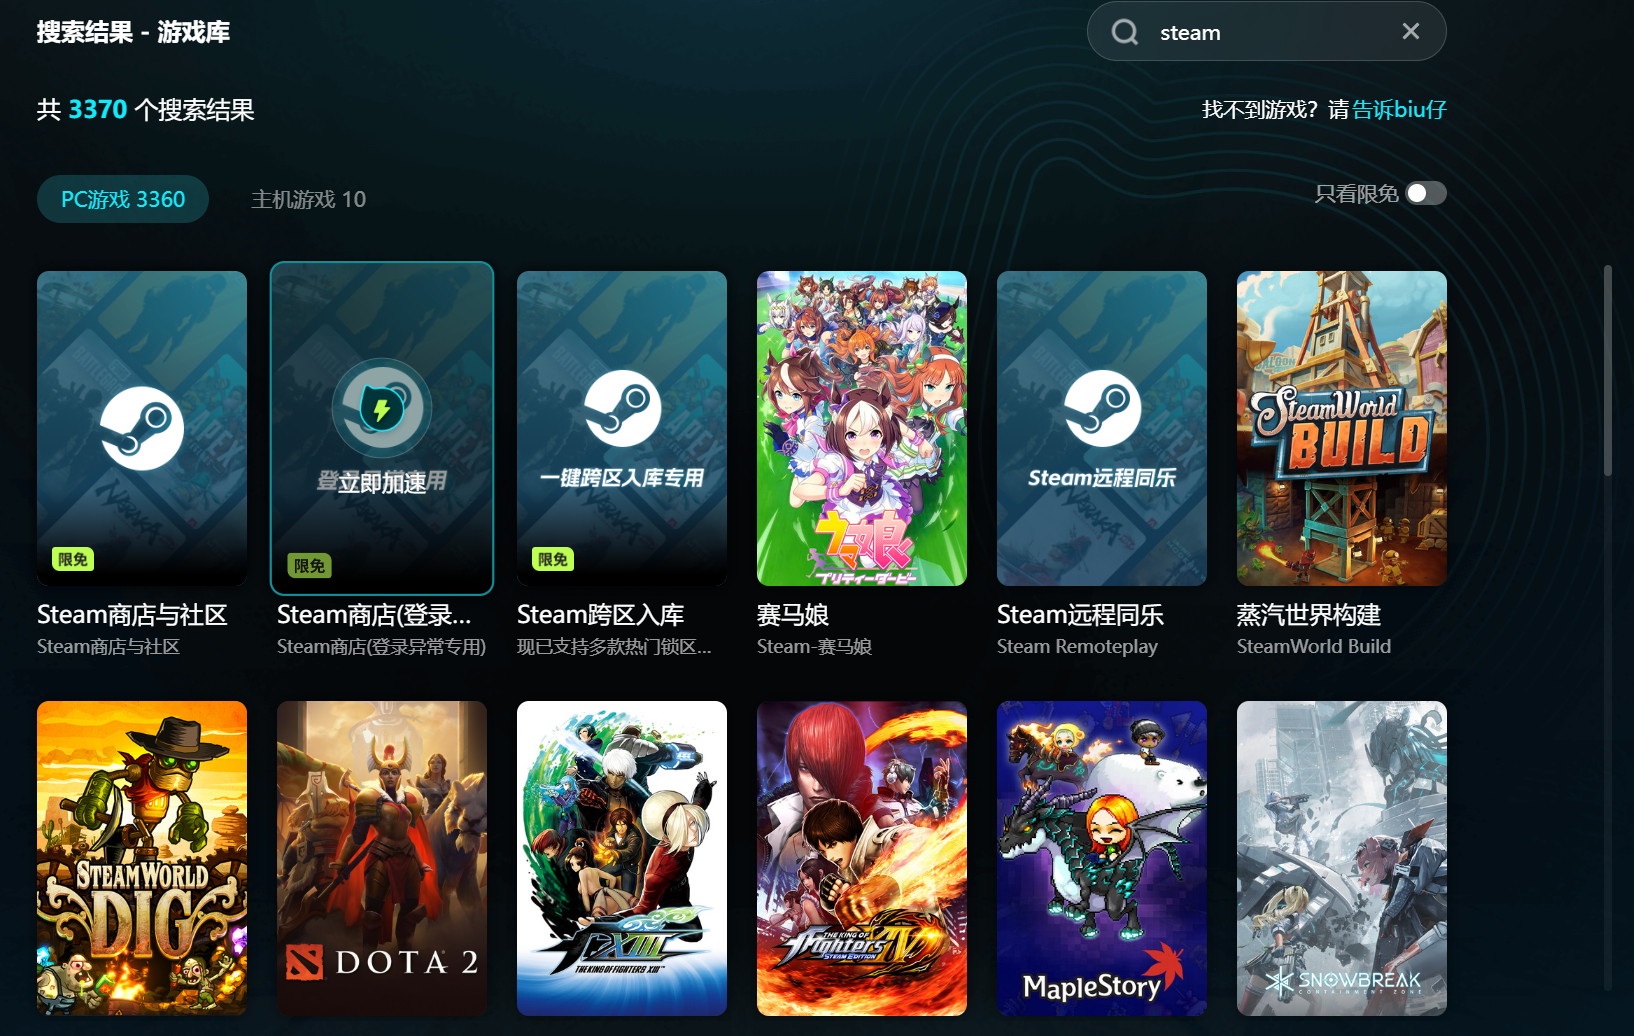The height and width of the screenshot is (1036, 1634).
Task: Open the MapleStory game cover
Action: [x=1102, y=858]
